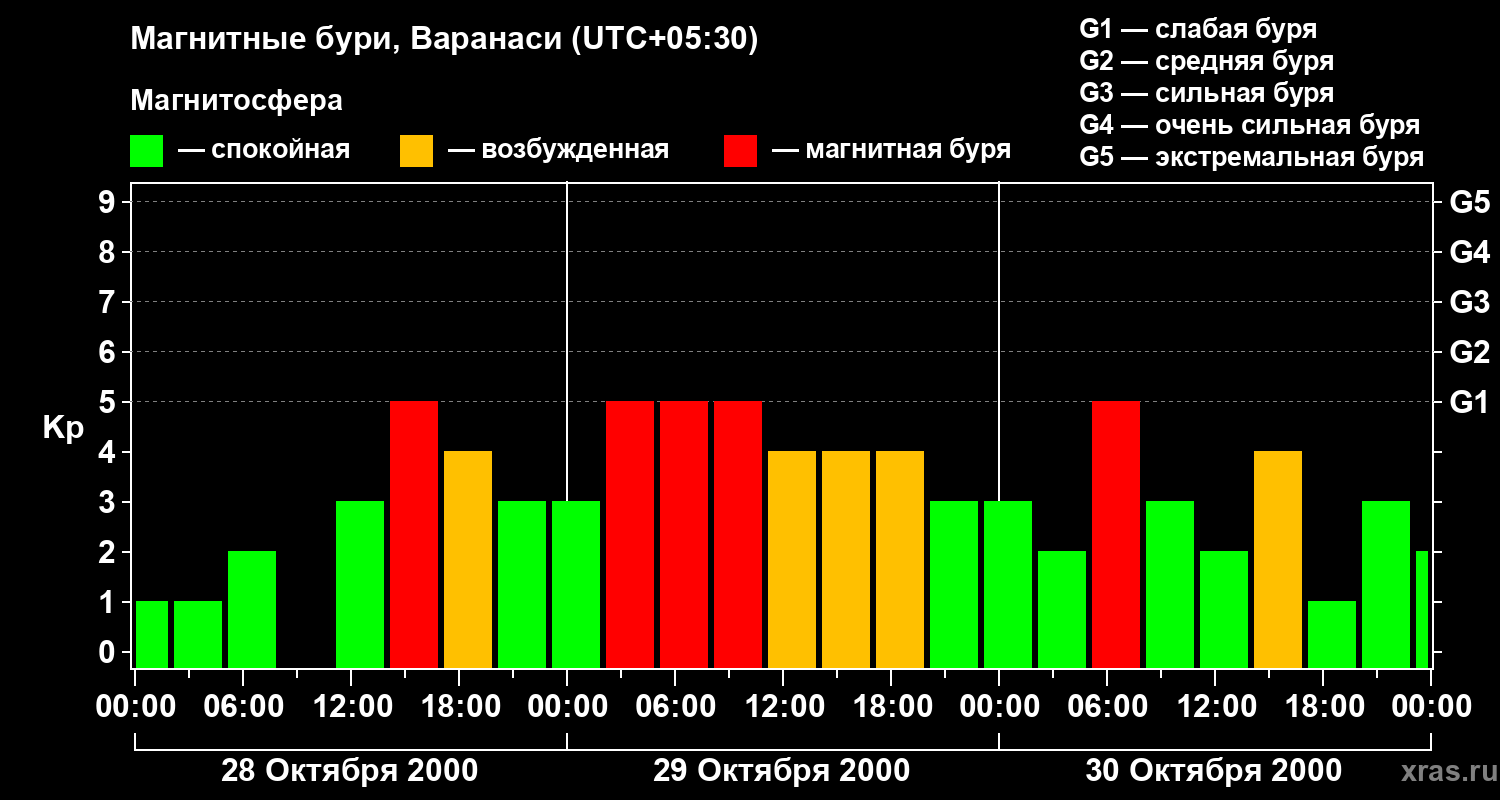Click the '— спокойная' legend label
Screen dimensions: 1500x800
click(x=264, y=150)
